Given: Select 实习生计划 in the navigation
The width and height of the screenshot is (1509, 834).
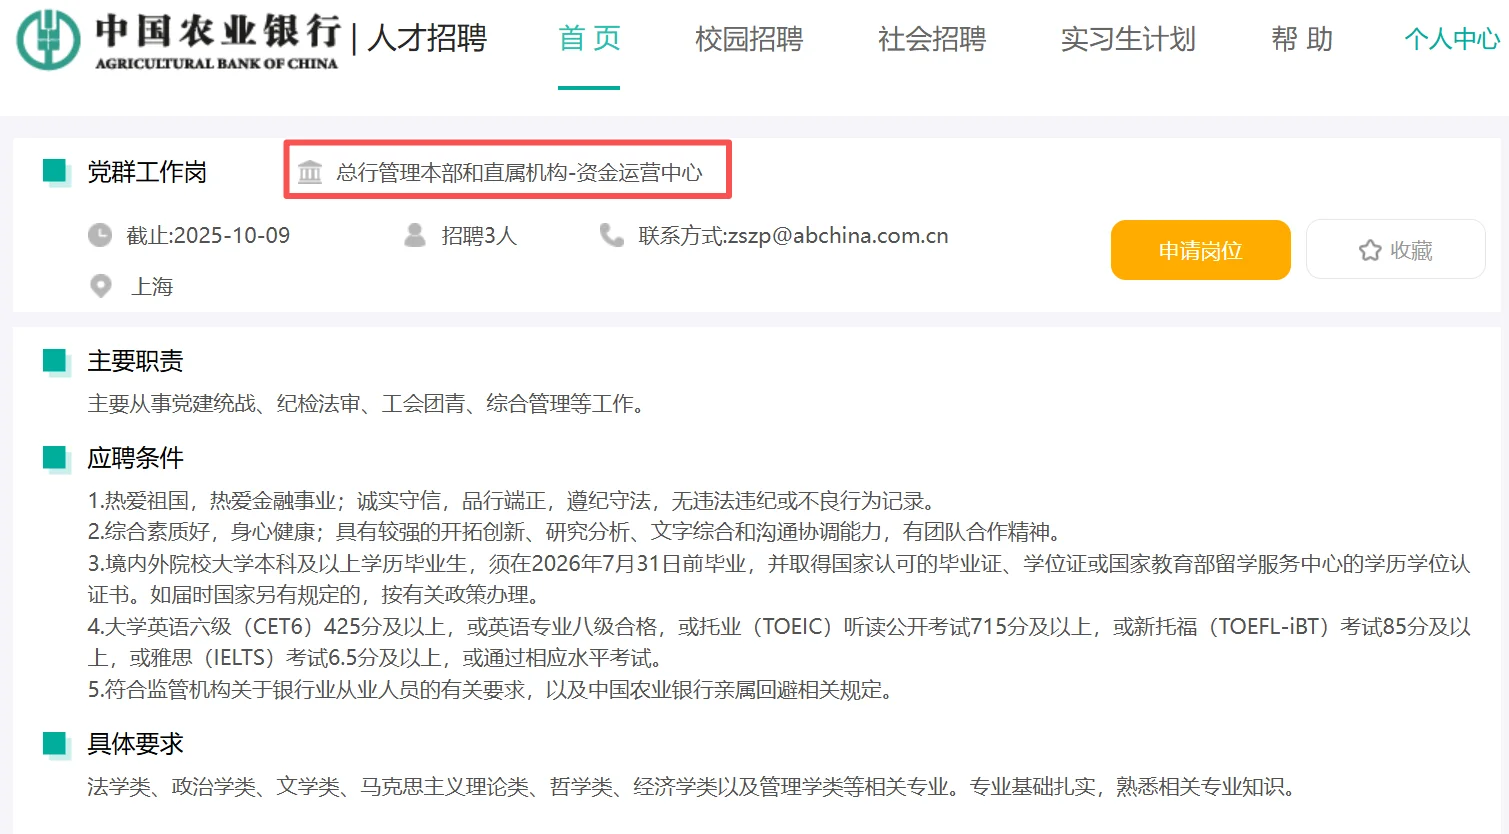Looking at the screenshot, I should 1128,39.
